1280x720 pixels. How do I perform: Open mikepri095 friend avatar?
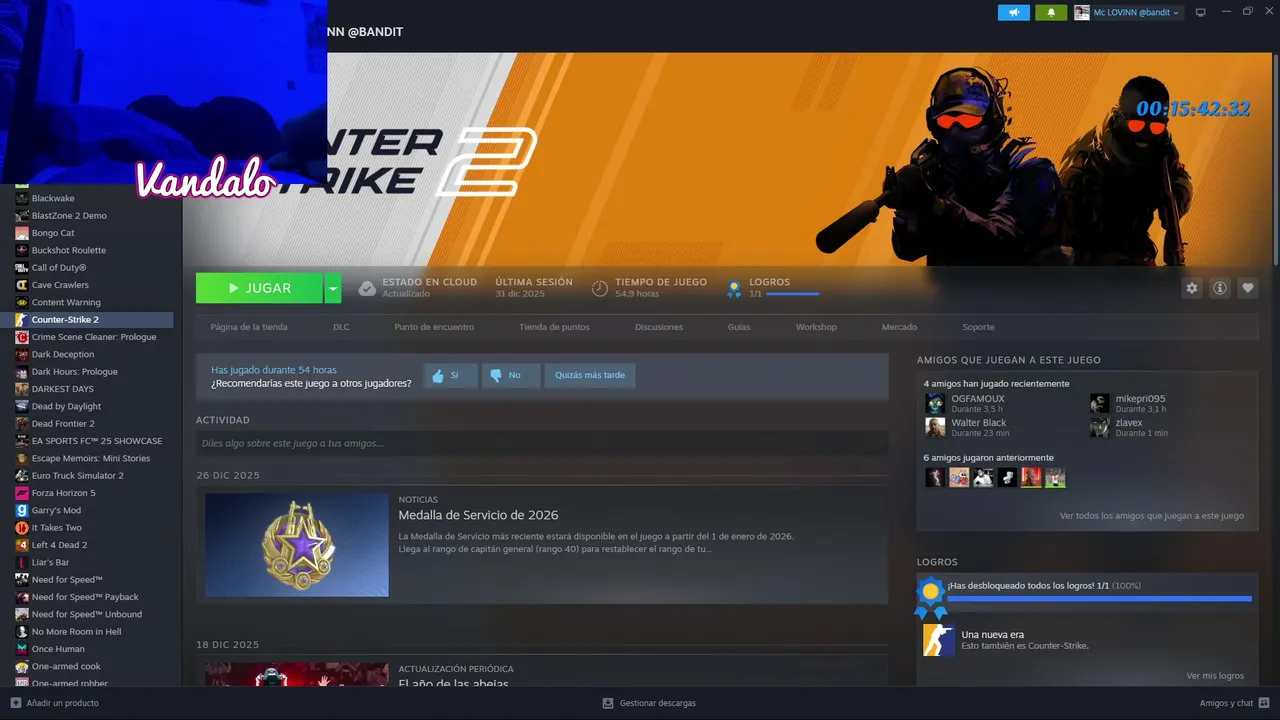[1100, 403]
